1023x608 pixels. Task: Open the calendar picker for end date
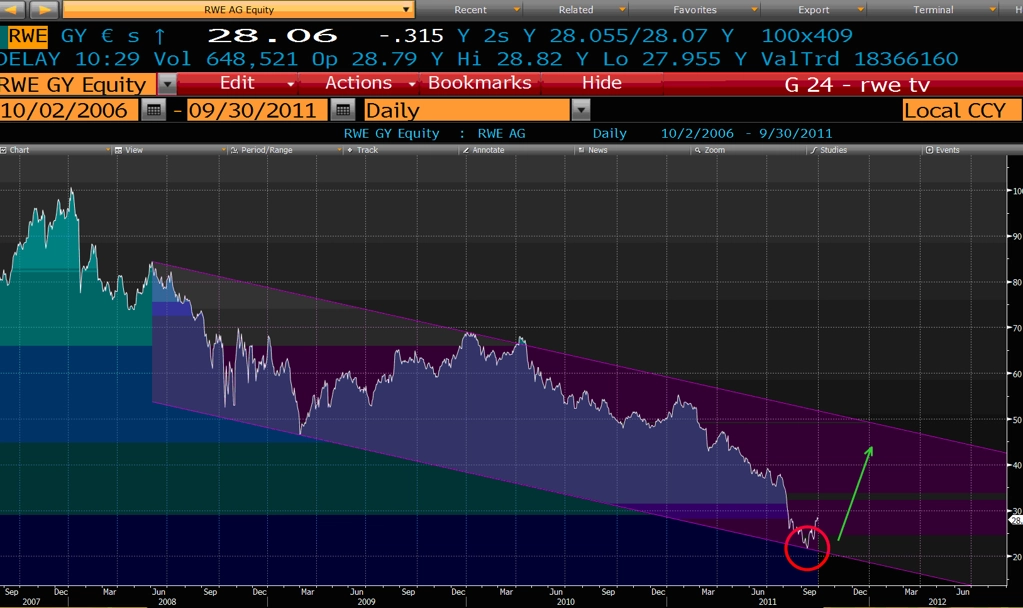click(343, 110)
